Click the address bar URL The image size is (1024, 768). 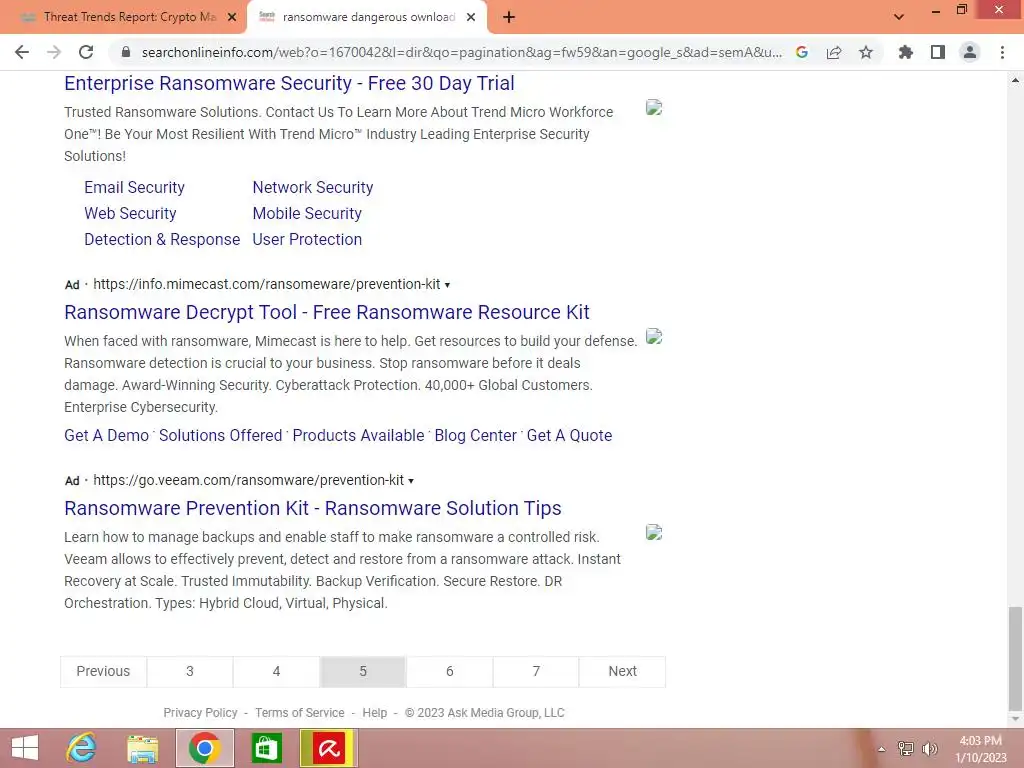[x=461, y=52]
